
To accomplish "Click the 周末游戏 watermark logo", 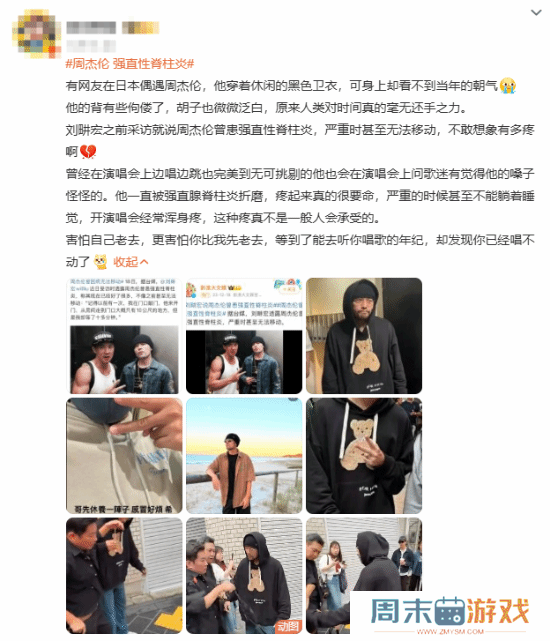I will (450, 615).
